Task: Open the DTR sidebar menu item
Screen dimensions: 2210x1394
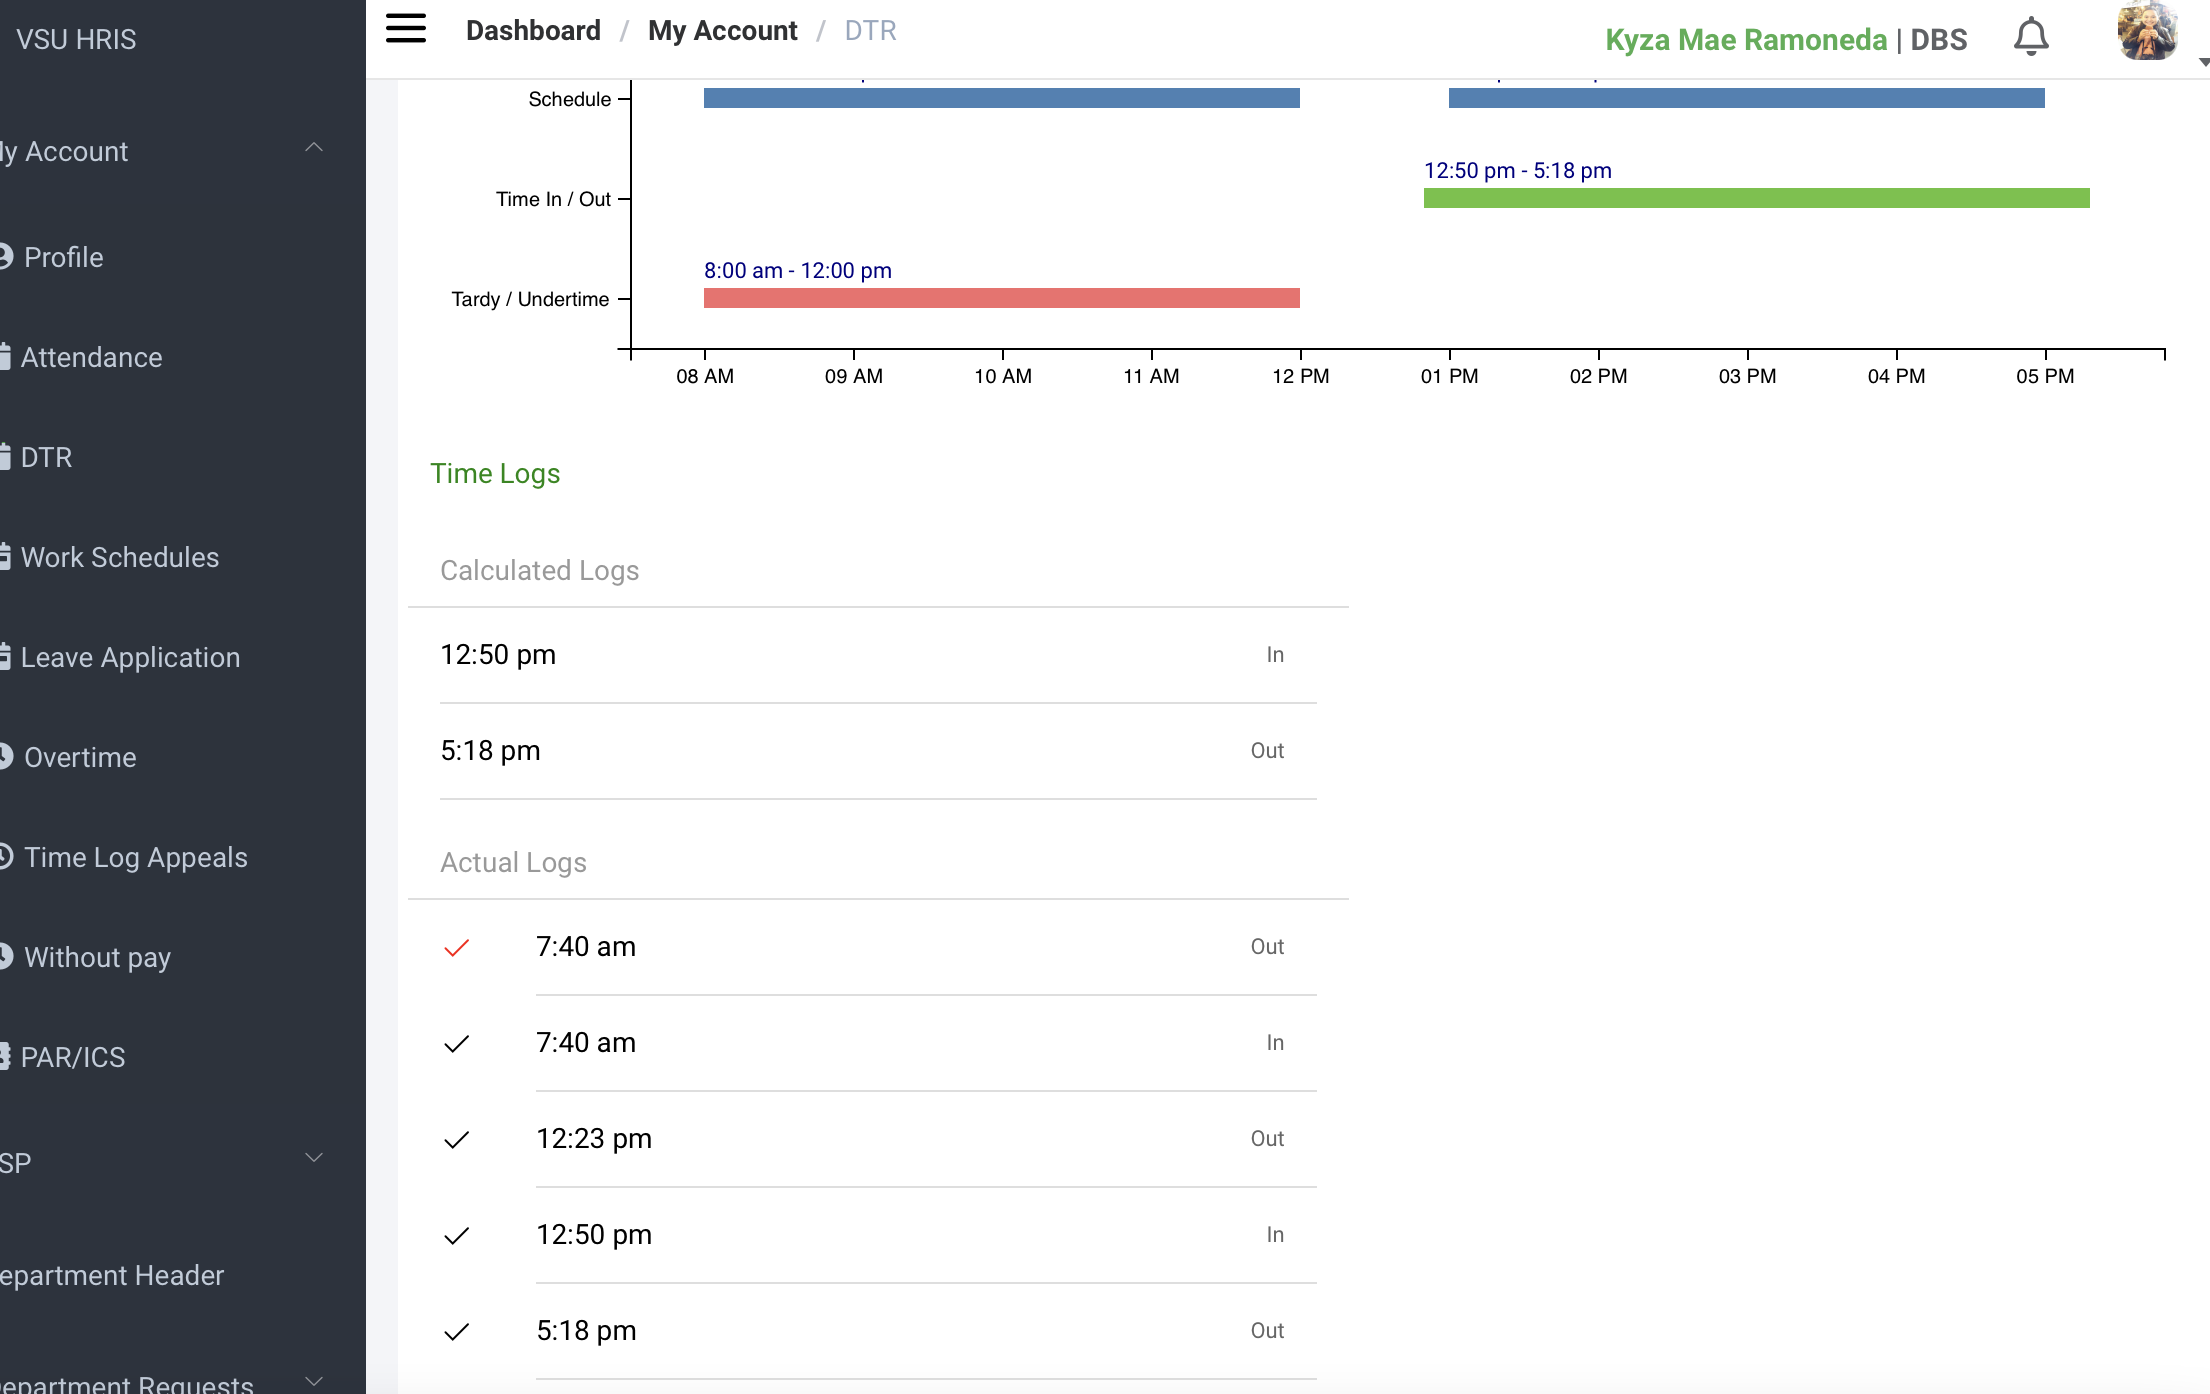Action: [46, 457]
